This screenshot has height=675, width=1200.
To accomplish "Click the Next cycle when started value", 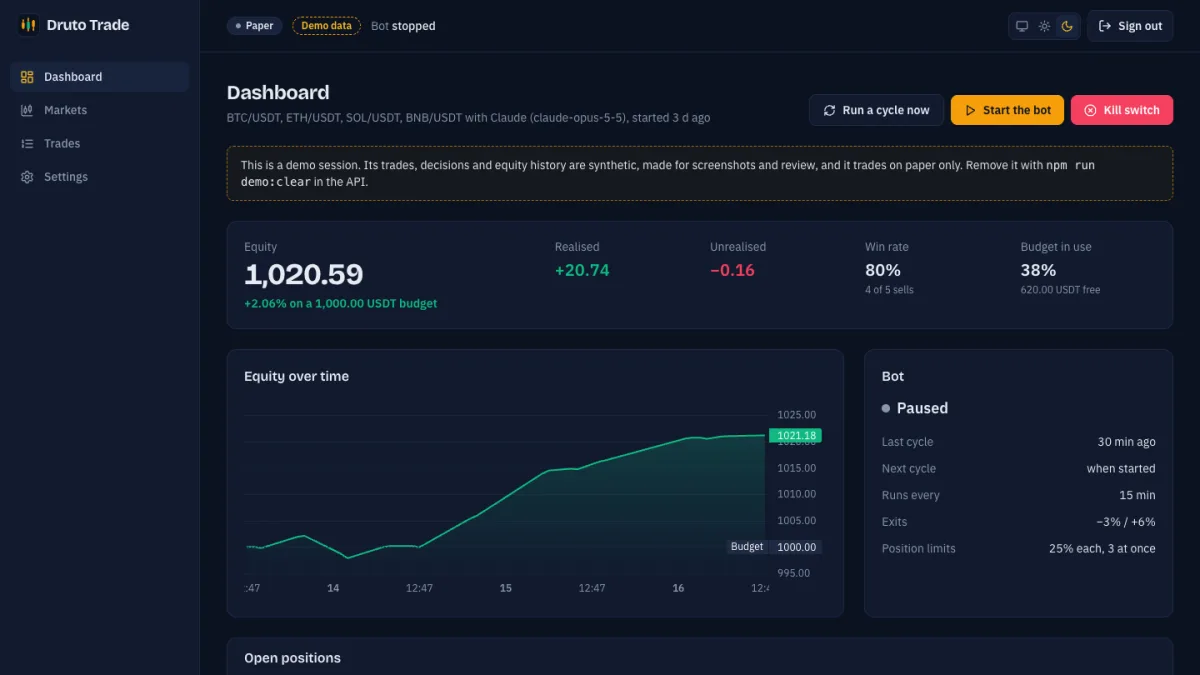I will (1121, 468).
